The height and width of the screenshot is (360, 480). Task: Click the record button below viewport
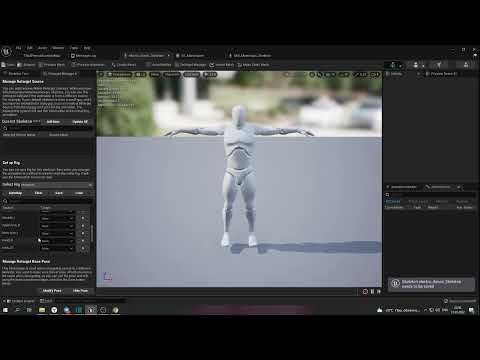pyautogui.click(x=365, y=292)
